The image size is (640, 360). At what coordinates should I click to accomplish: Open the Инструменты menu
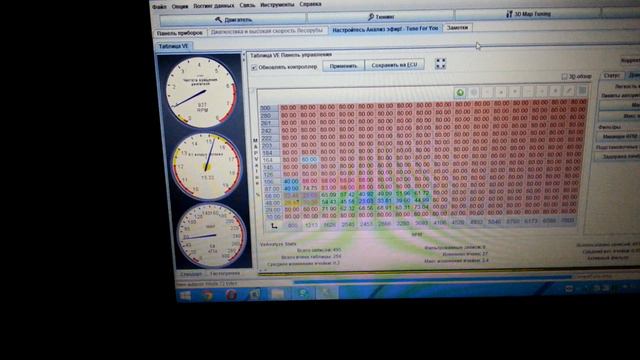pos(277,5)
